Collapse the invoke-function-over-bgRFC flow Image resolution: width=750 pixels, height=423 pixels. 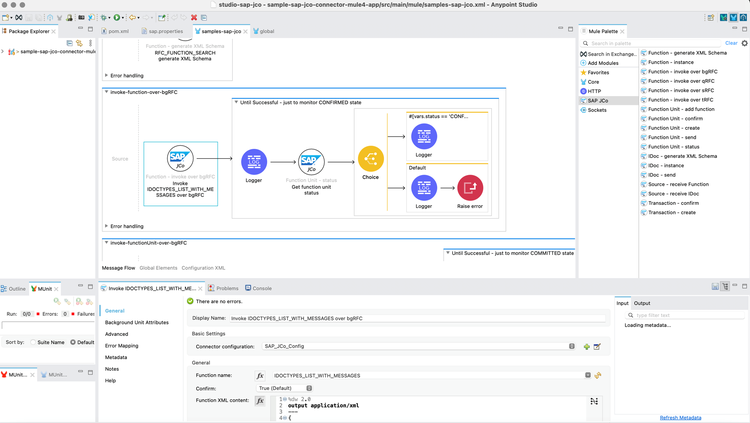point(106,92)
